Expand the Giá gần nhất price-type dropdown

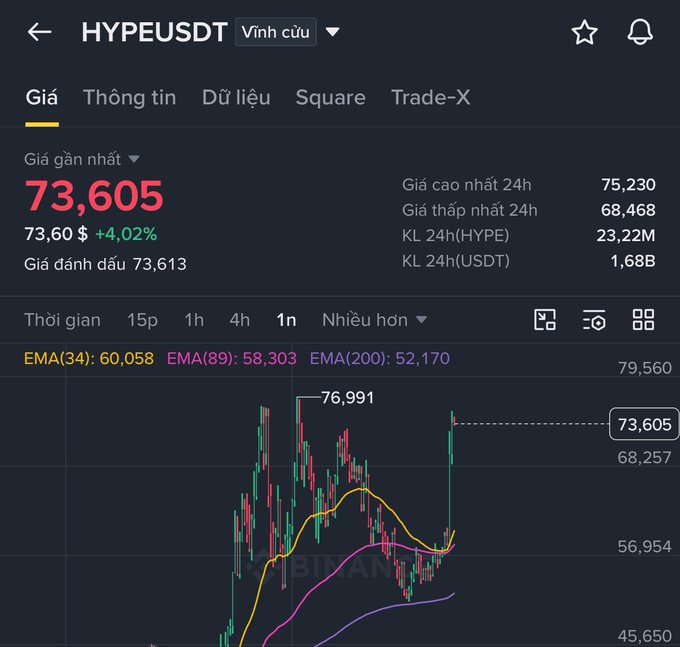[x=134, y=159]
